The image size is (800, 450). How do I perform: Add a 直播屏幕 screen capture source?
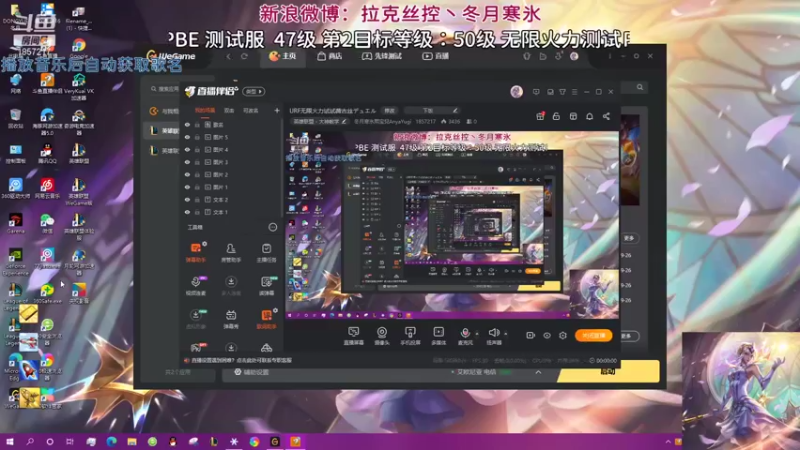pos(353,336)
